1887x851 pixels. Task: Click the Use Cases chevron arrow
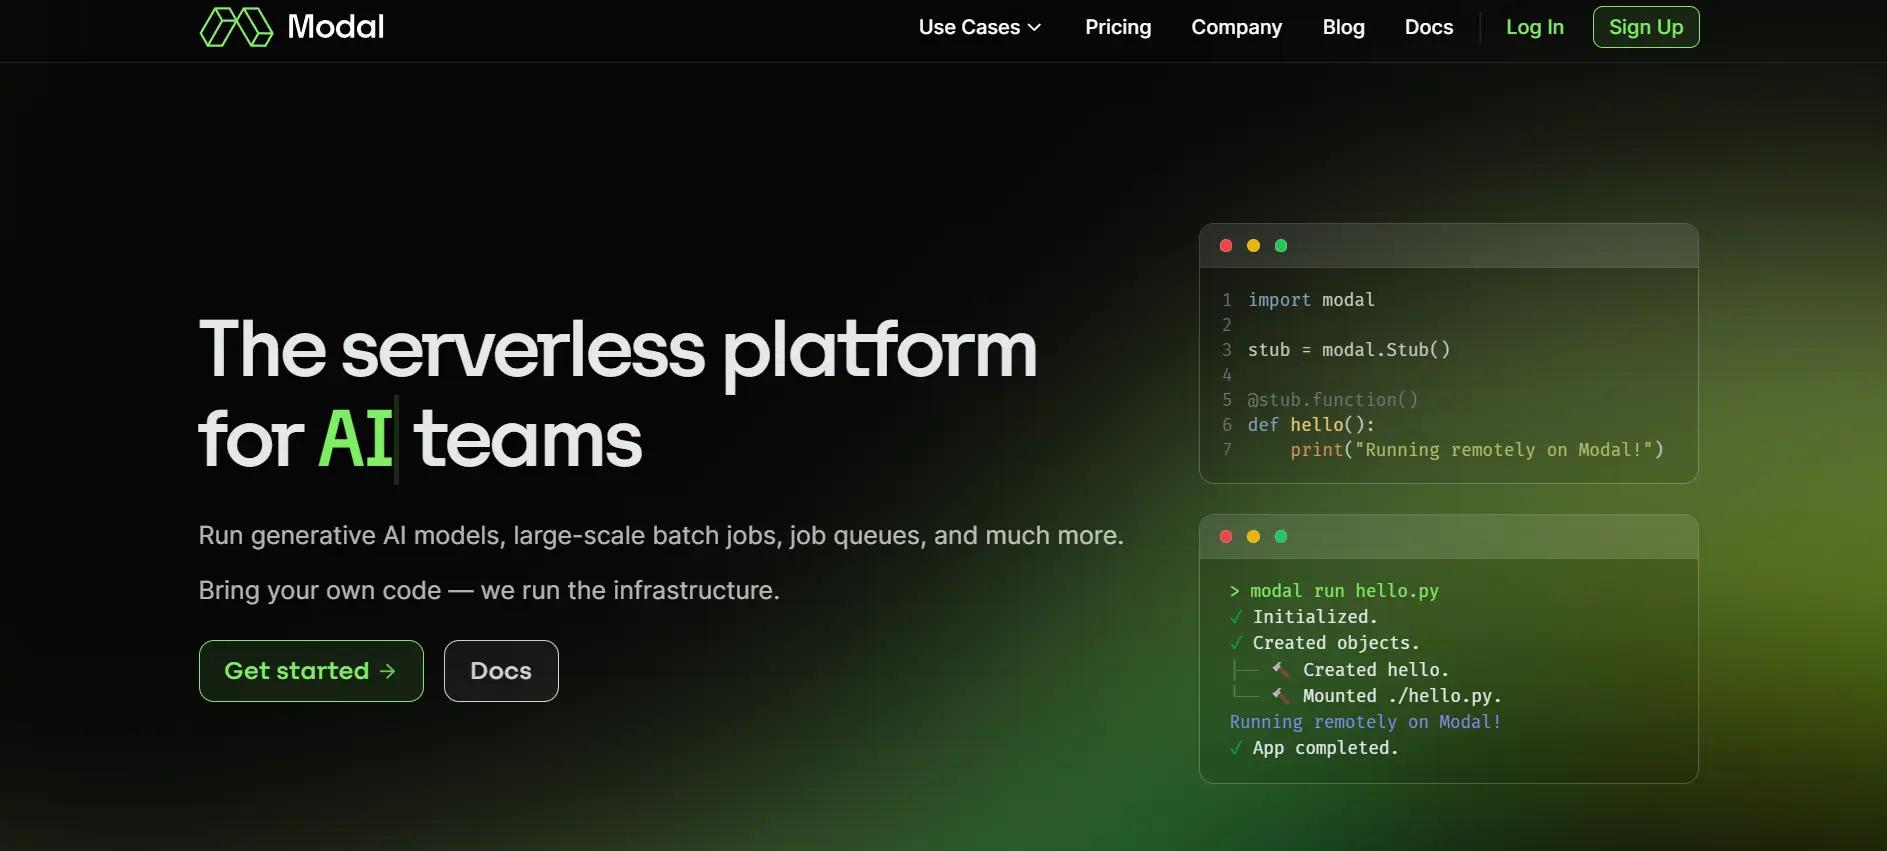1034,28
